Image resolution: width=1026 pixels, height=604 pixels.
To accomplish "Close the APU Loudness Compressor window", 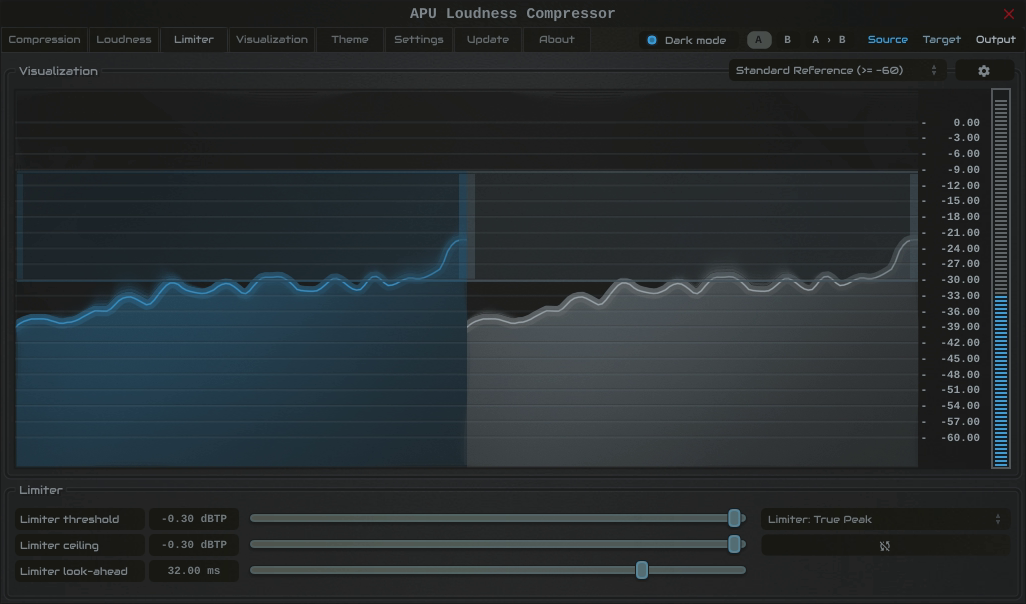I will click(x=1008, y=14).
